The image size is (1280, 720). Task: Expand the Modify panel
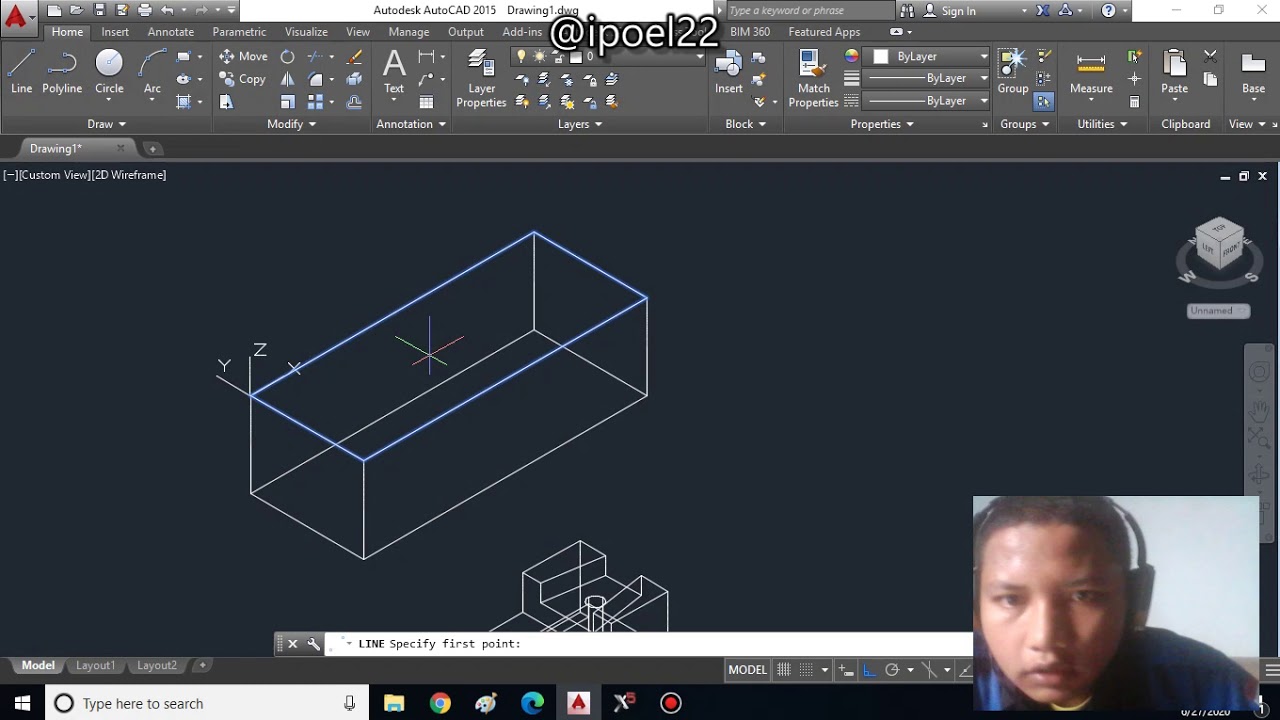coord(291,124)
